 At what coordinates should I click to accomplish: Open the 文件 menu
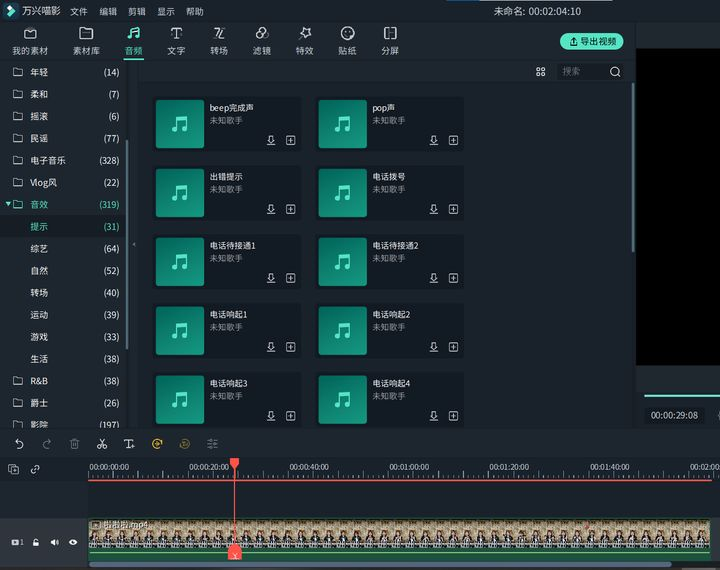79,11
